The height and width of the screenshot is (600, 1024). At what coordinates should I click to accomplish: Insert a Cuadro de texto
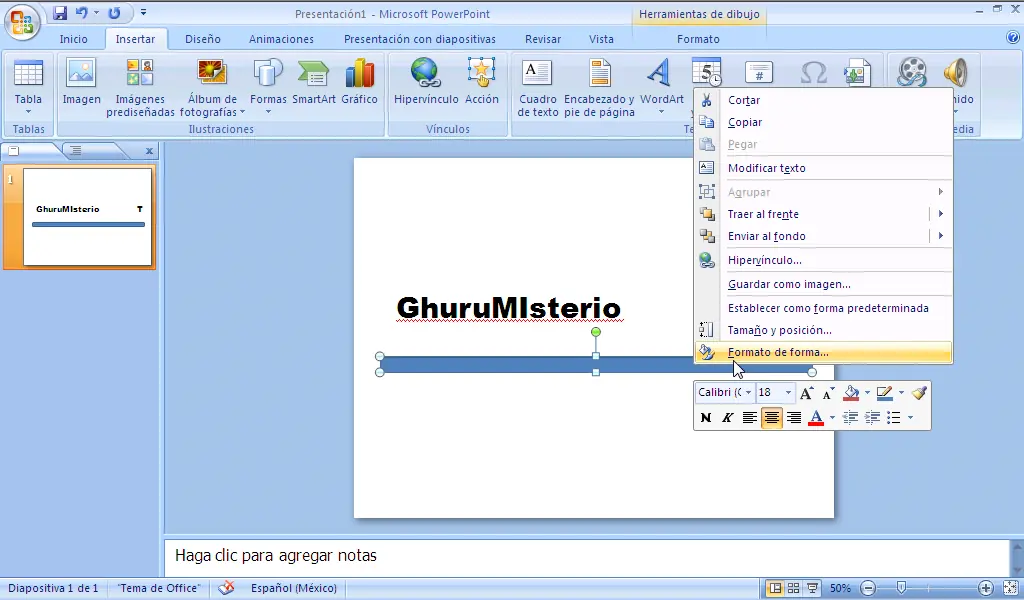pyautogui.click(x=537, y=87)
